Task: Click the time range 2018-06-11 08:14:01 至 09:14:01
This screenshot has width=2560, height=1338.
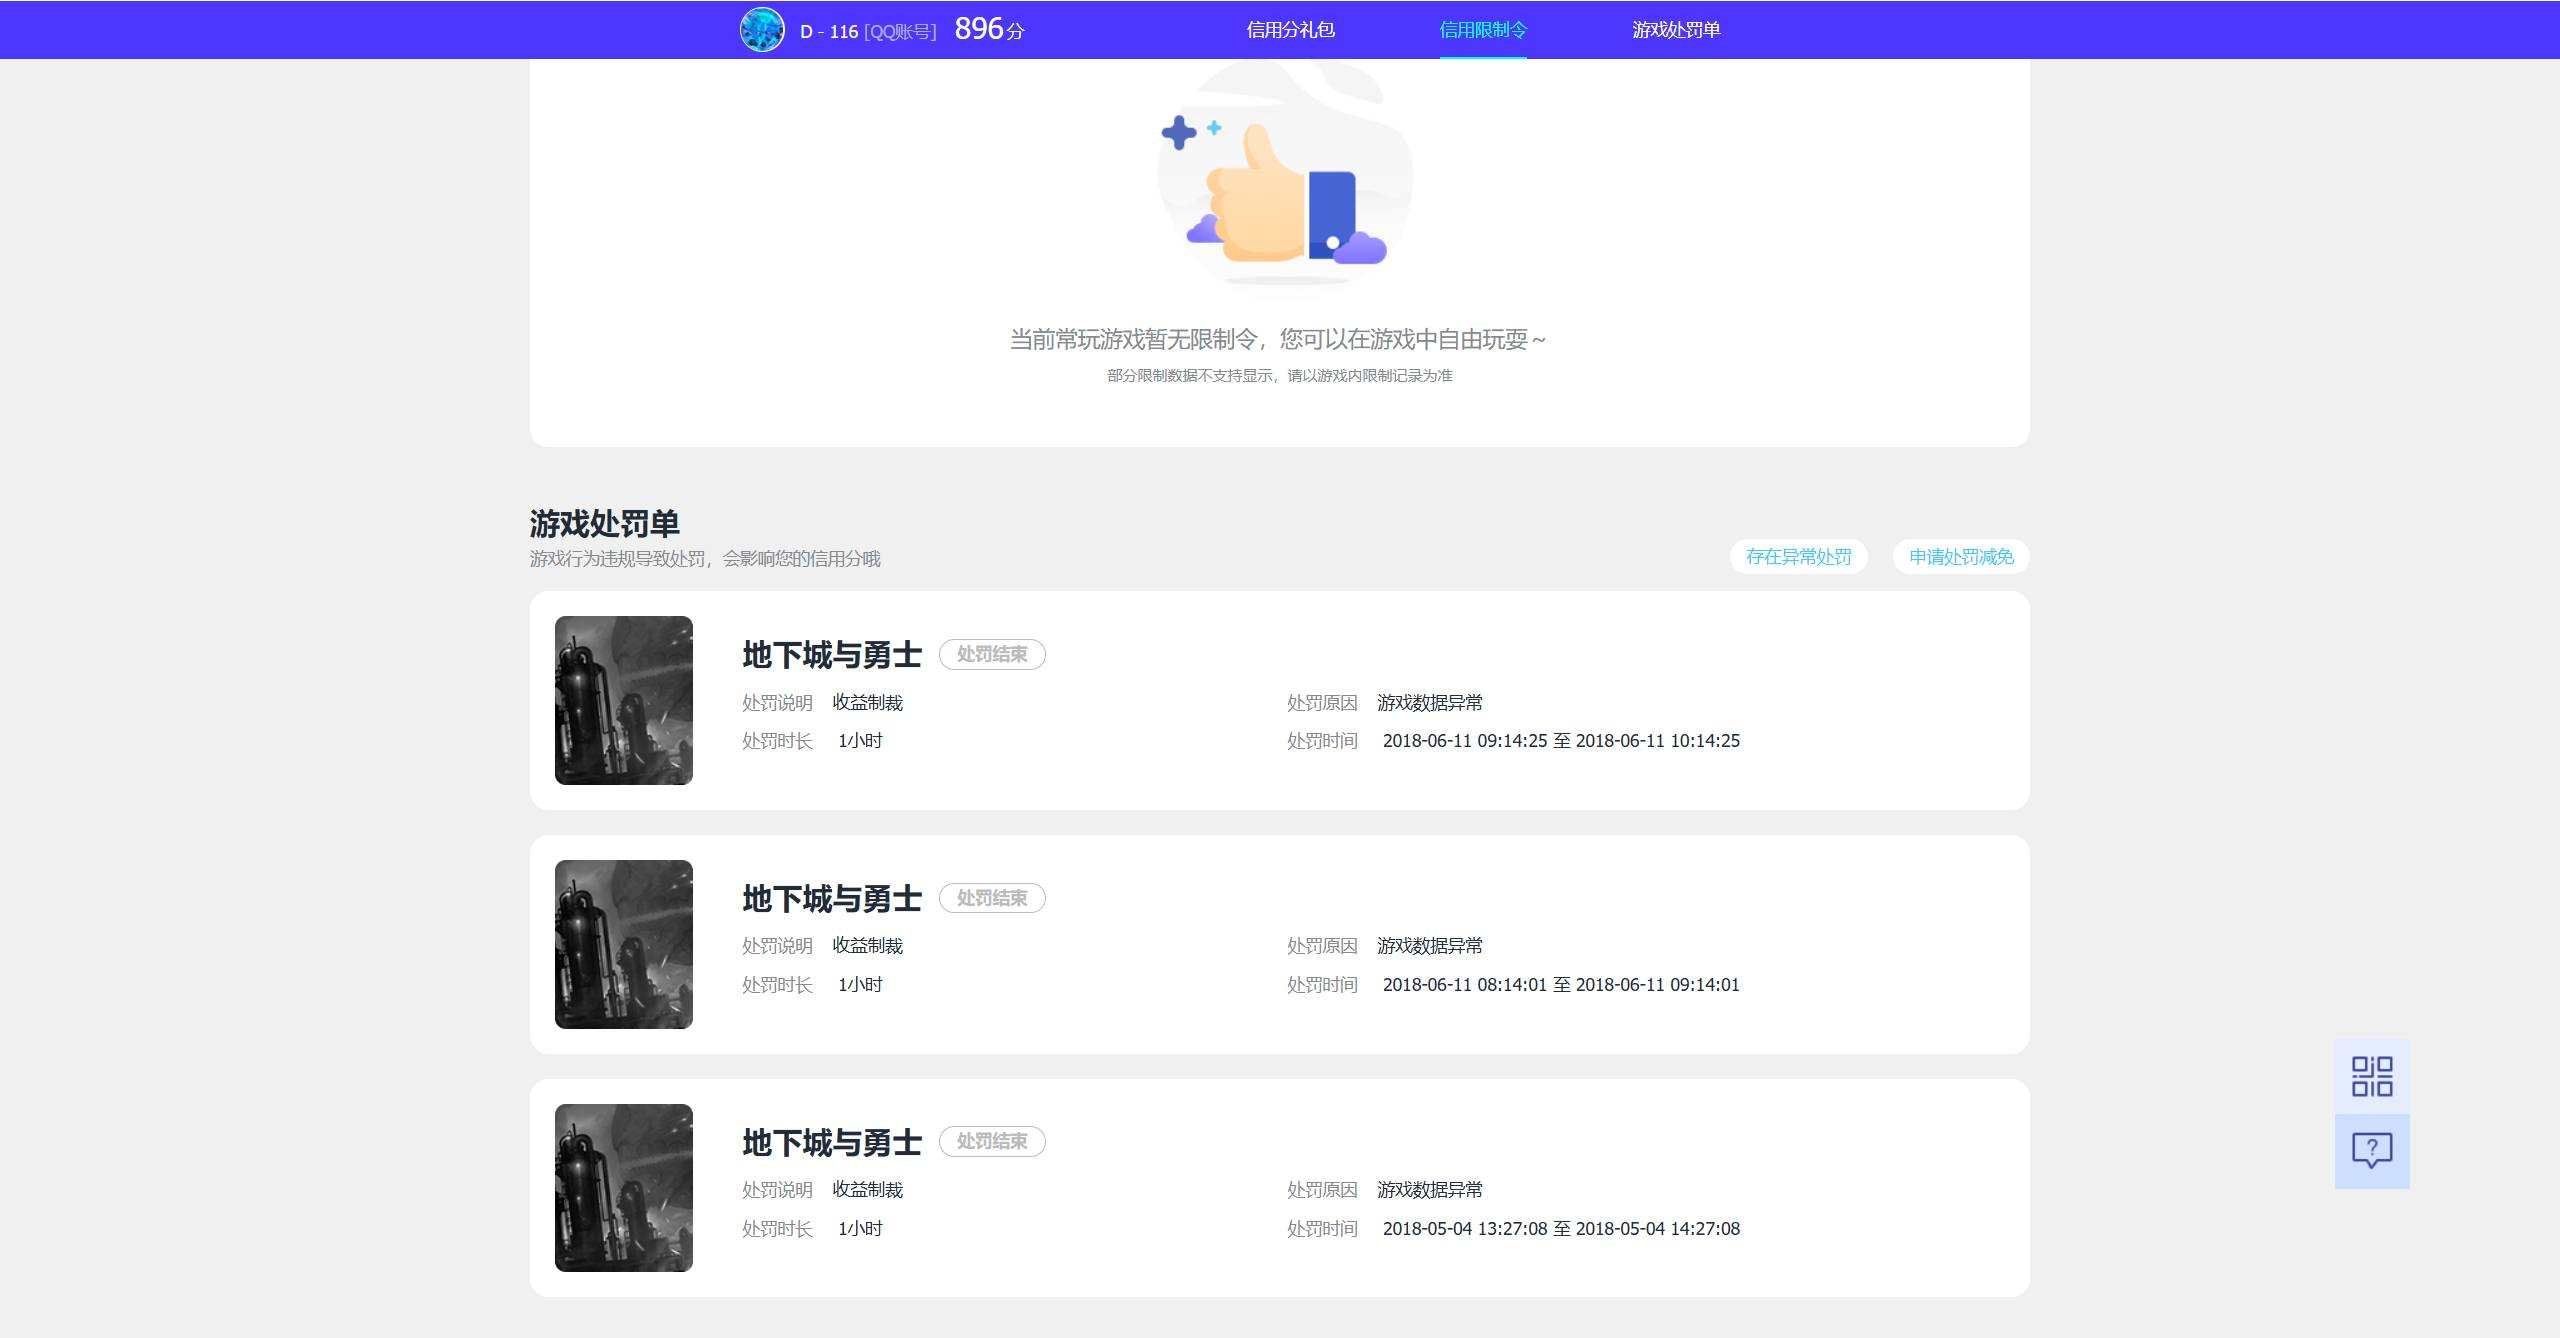Action: click(1561, 985)
